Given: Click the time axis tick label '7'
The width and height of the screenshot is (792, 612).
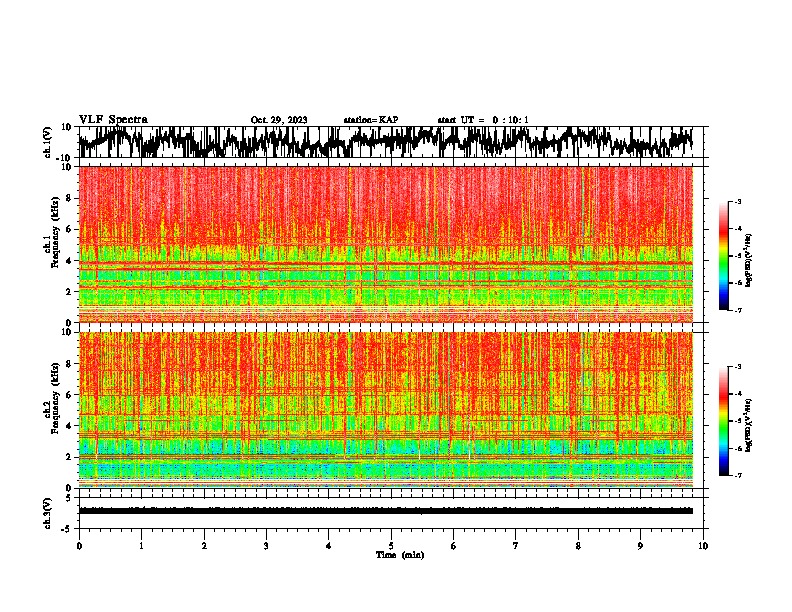Looking at the screenshot, I should point(516,545).
